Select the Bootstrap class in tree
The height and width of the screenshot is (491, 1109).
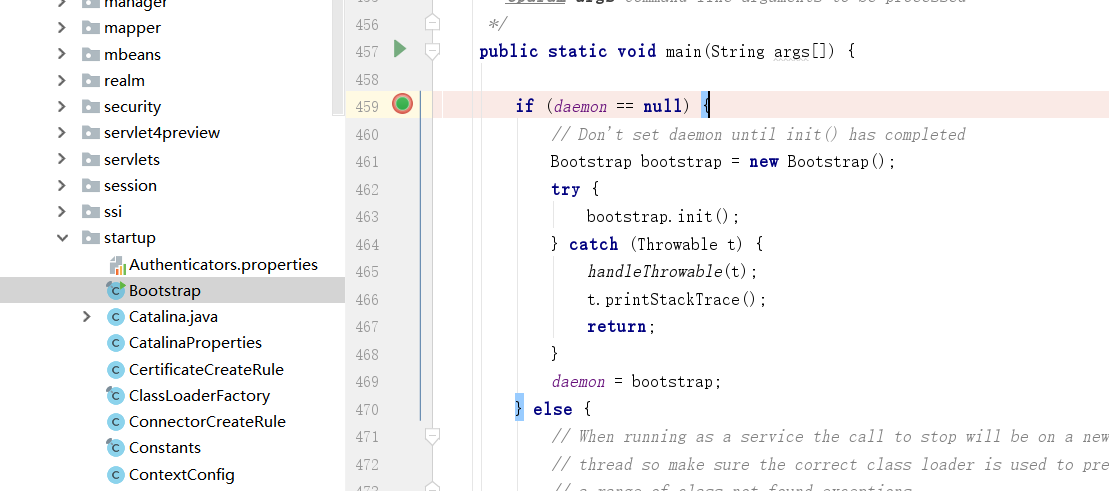point(165,291)
